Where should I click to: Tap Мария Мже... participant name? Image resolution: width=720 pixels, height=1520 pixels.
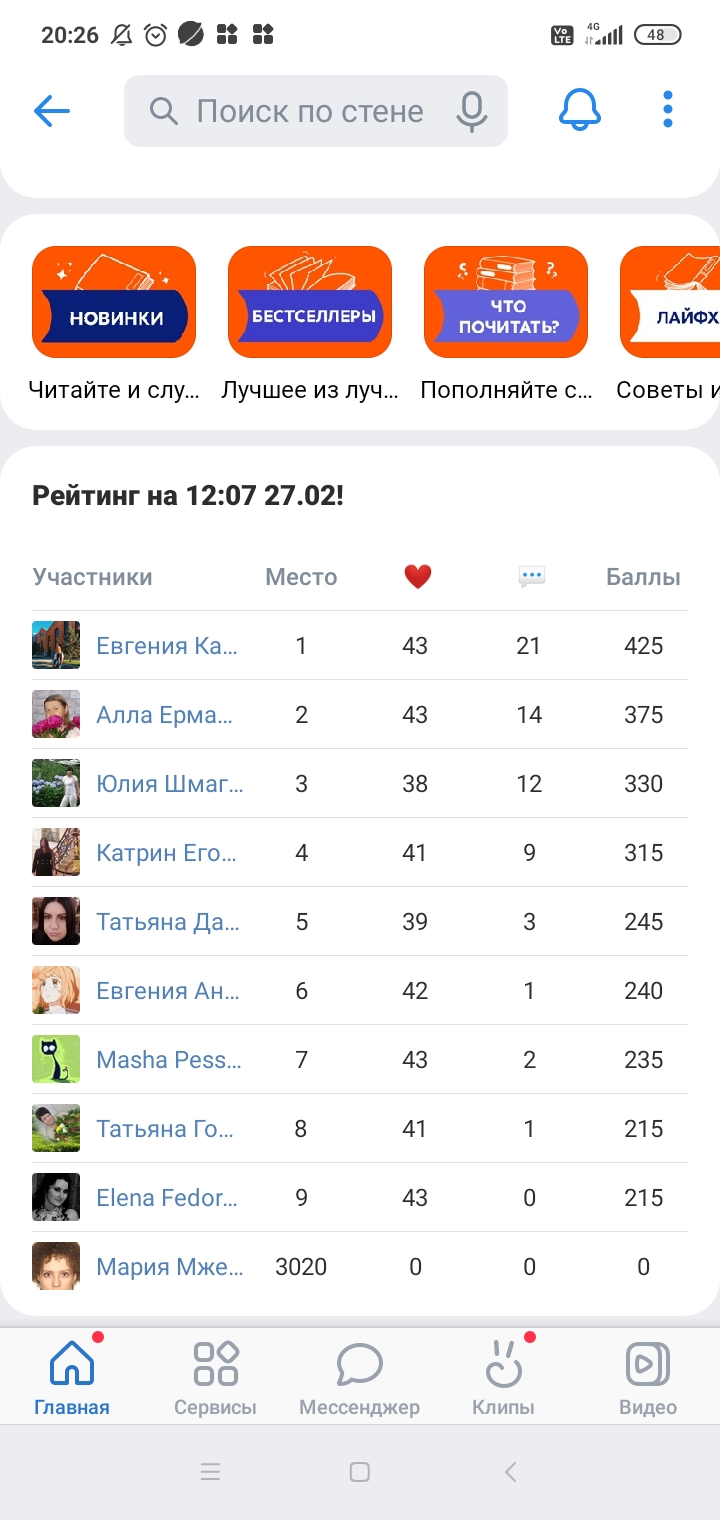pos(169,1267)
